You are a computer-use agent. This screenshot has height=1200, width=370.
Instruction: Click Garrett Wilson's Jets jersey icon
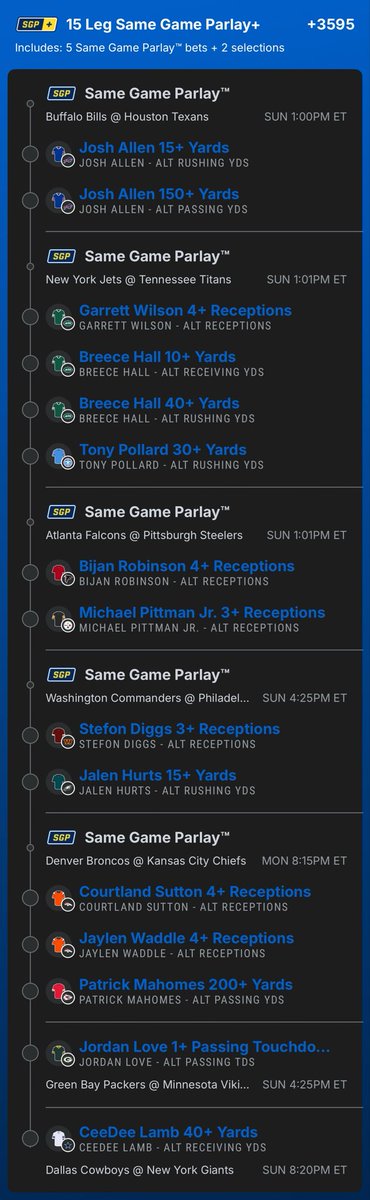click(x=60, y=318)
